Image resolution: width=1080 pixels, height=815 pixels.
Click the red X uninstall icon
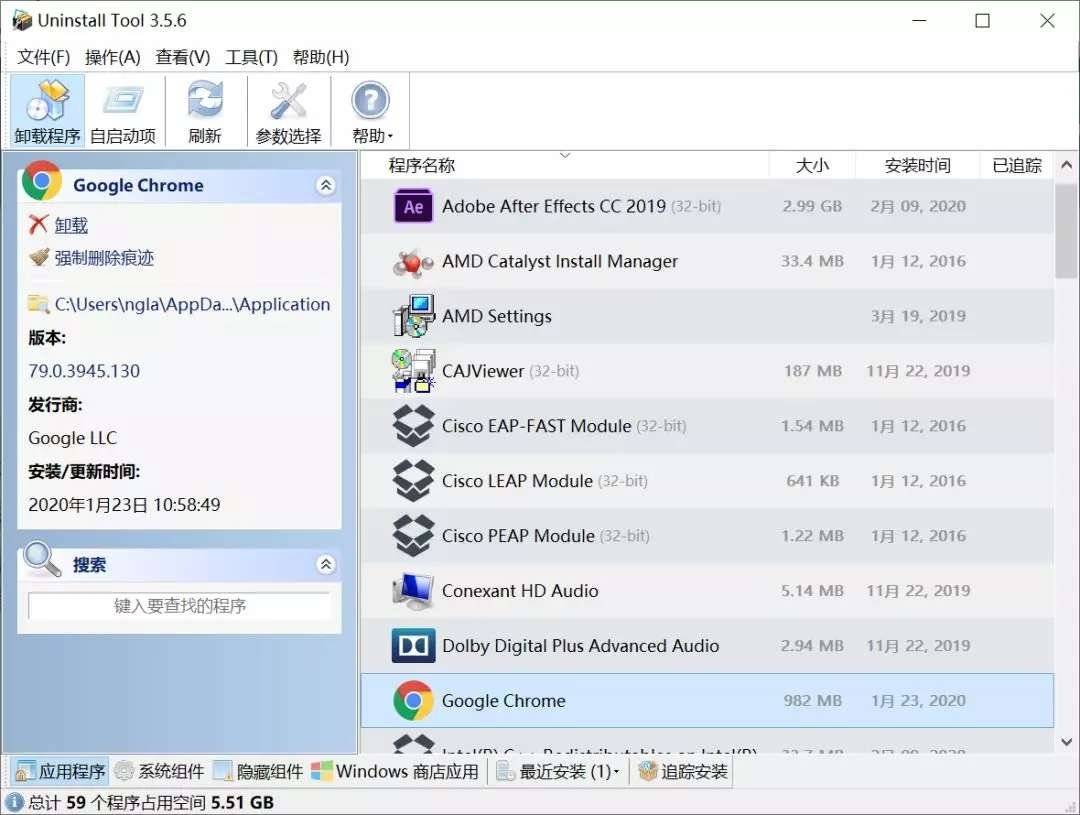pyautogui.click(x=39, y=224)
